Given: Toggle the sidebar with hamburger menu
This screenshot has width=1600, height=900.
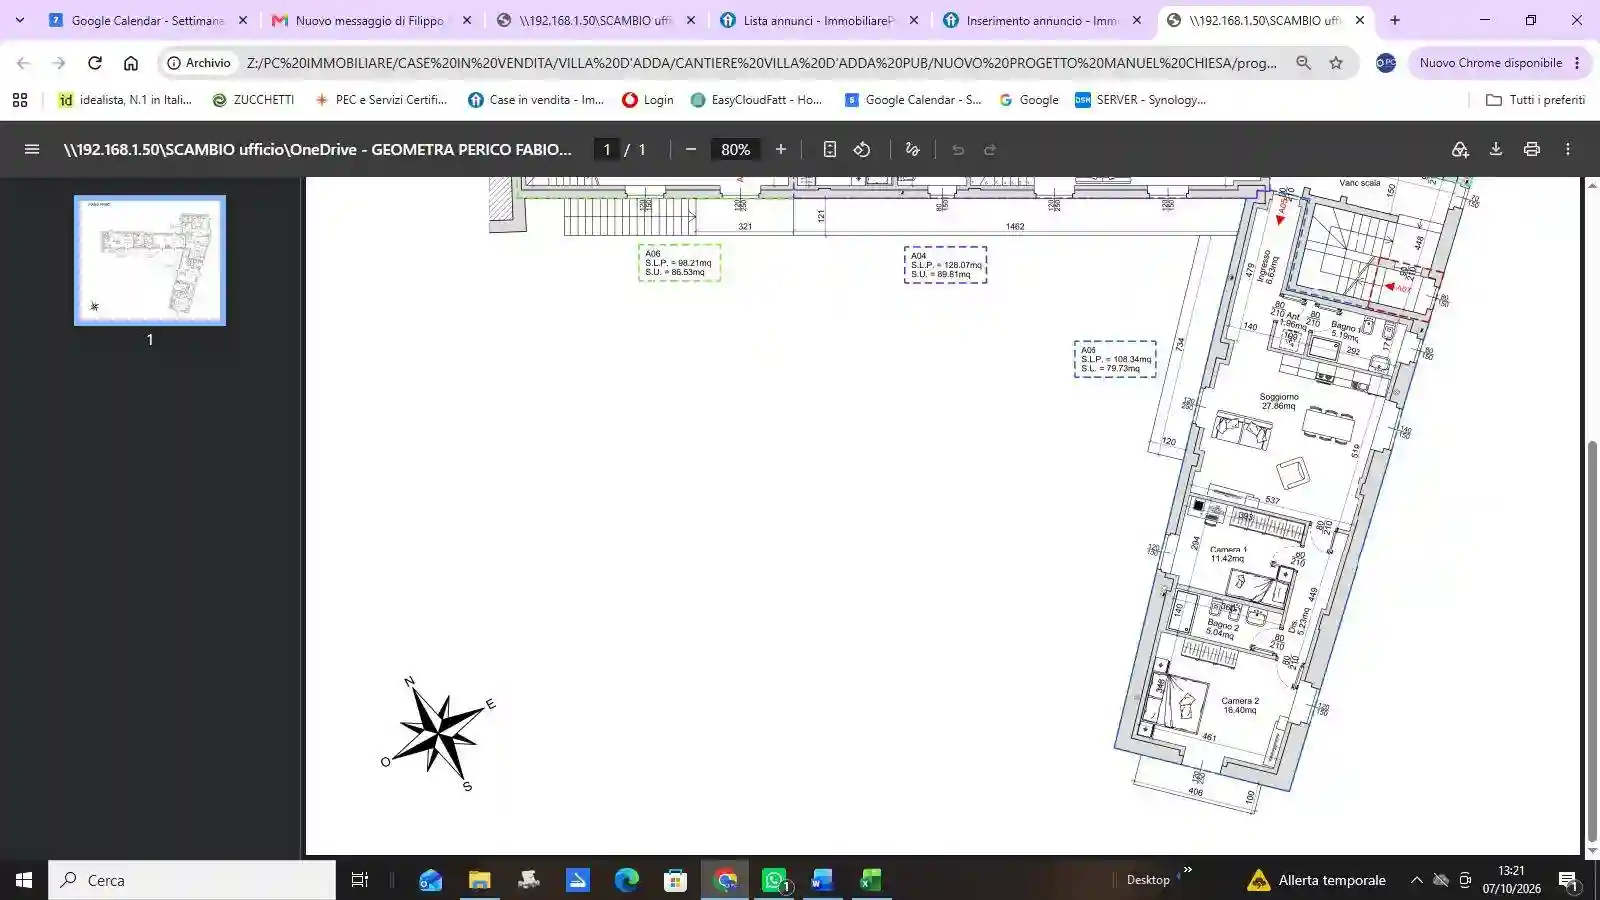Looking at the screenshot, I should (32, 149).
